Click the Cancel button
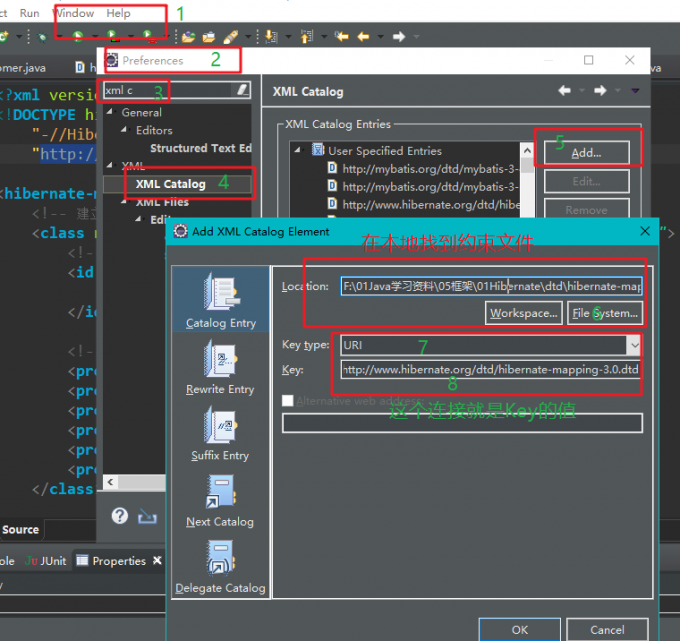Viewport: 680px width, 641px height. coord(607,629)
